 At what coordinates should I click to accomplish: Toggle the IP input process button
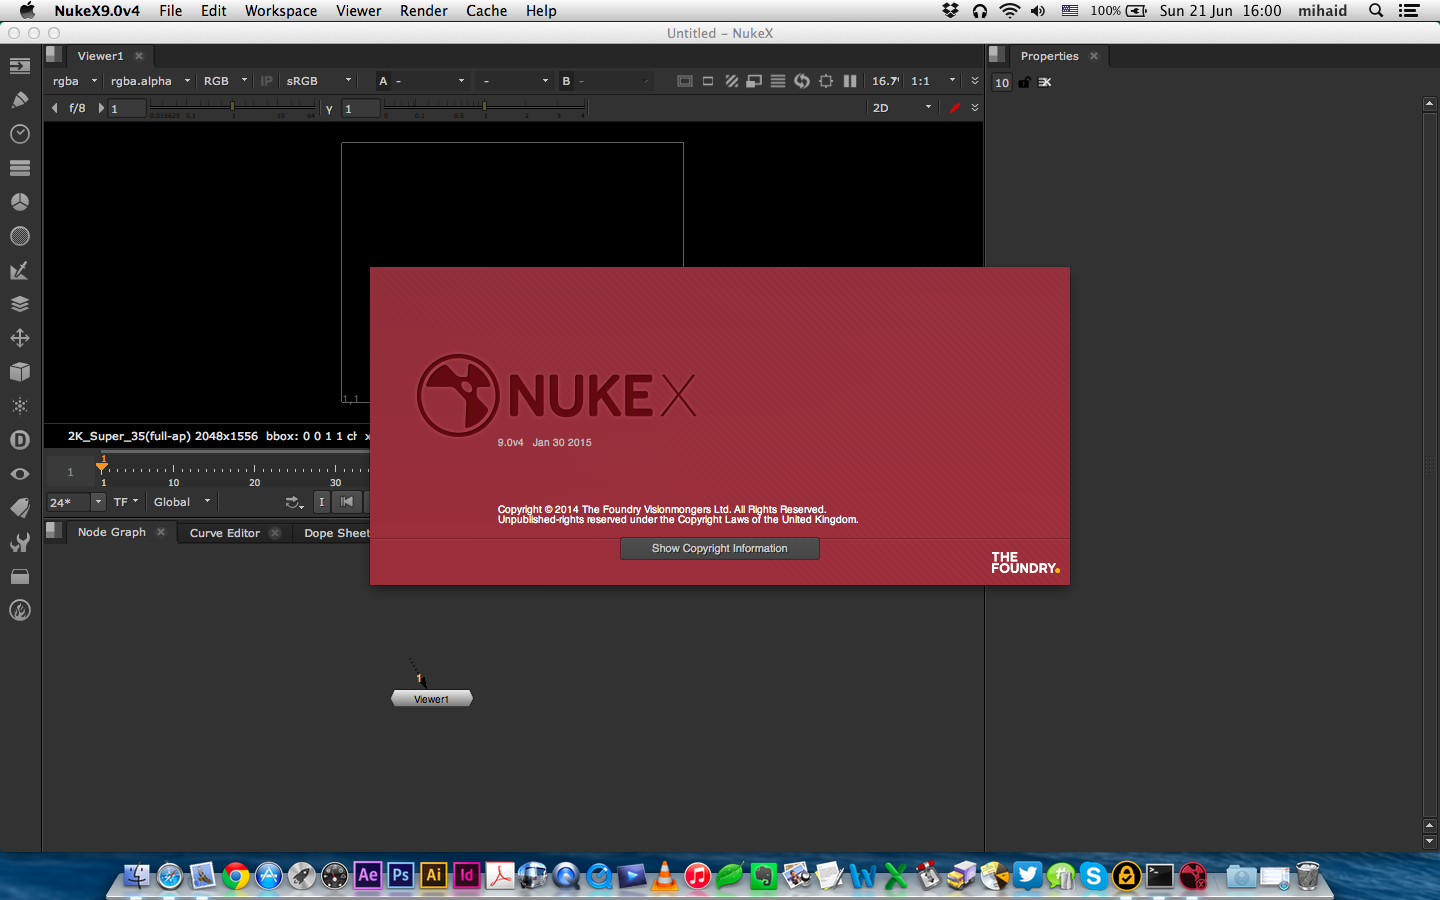point(266,81)
